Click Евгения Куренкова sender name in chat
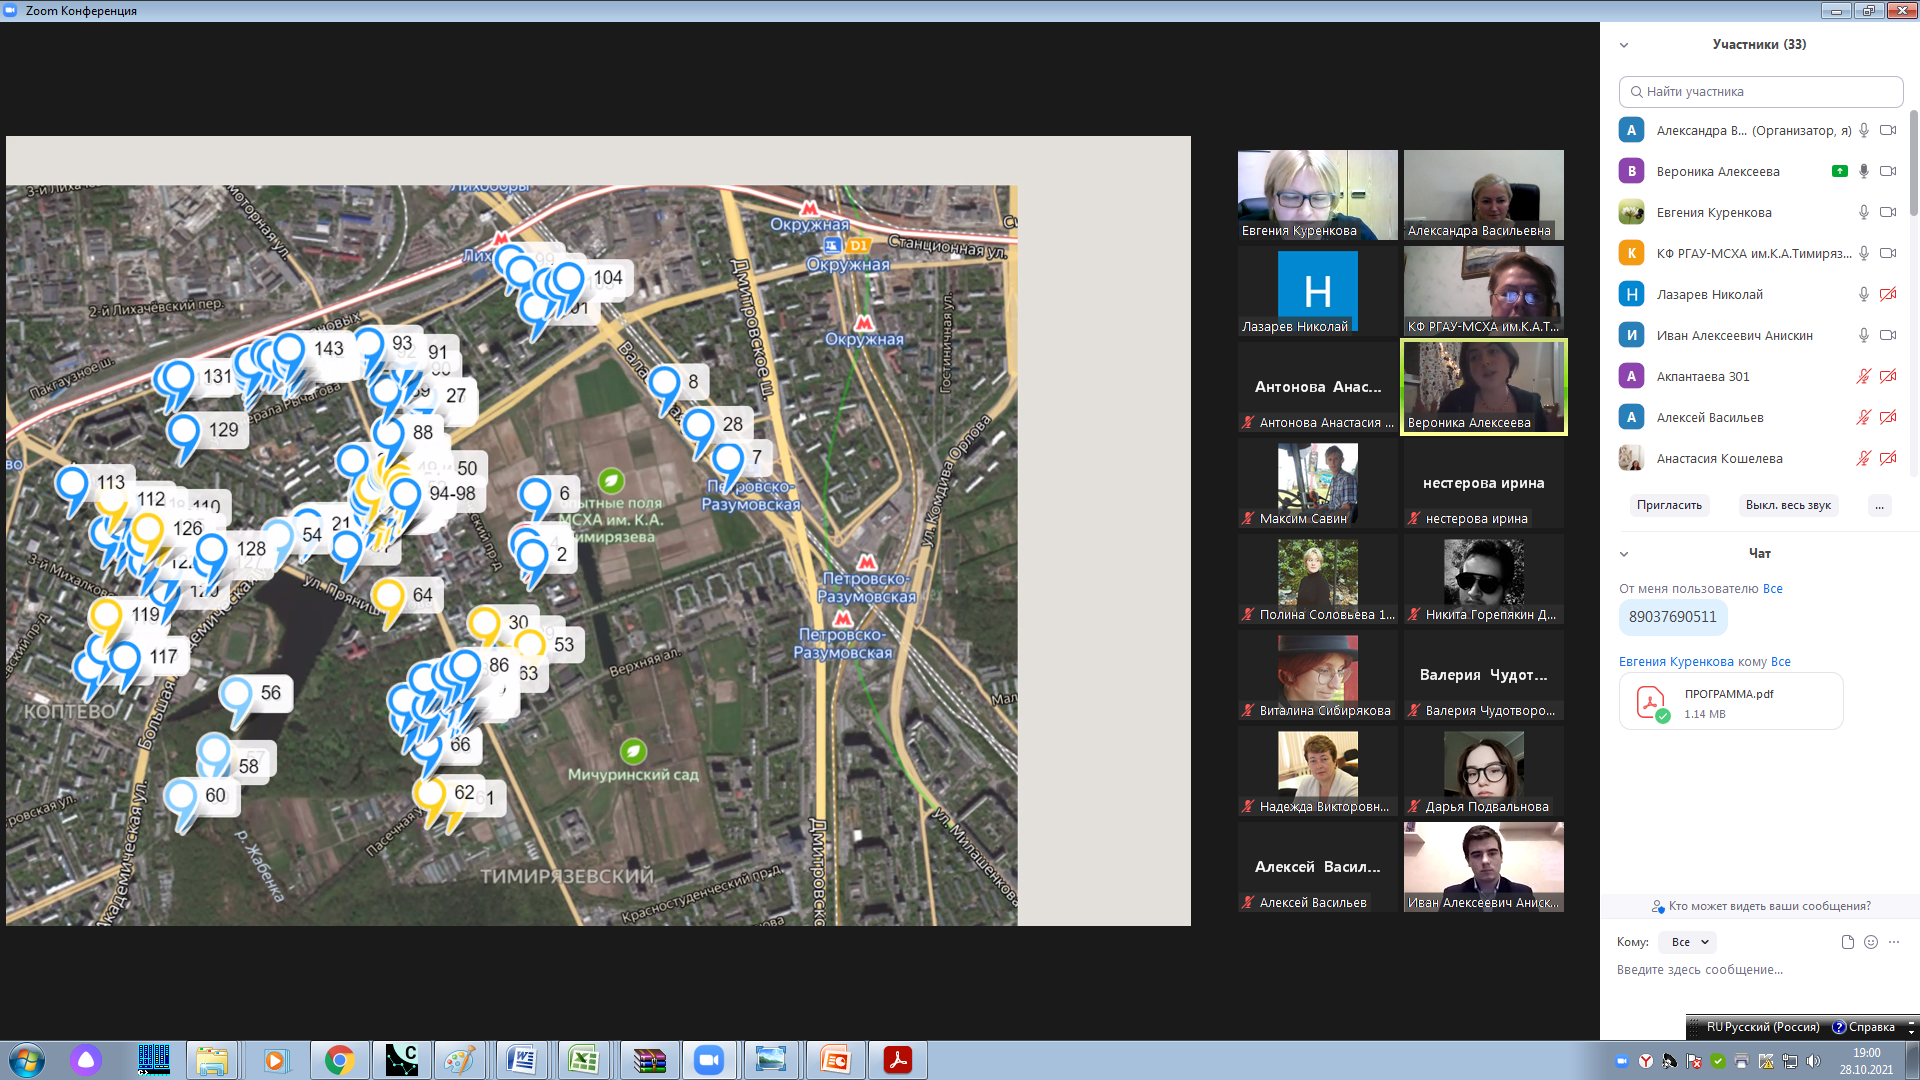Viewport: 1920px width, 1080px height. click(x=1676, y=662)
